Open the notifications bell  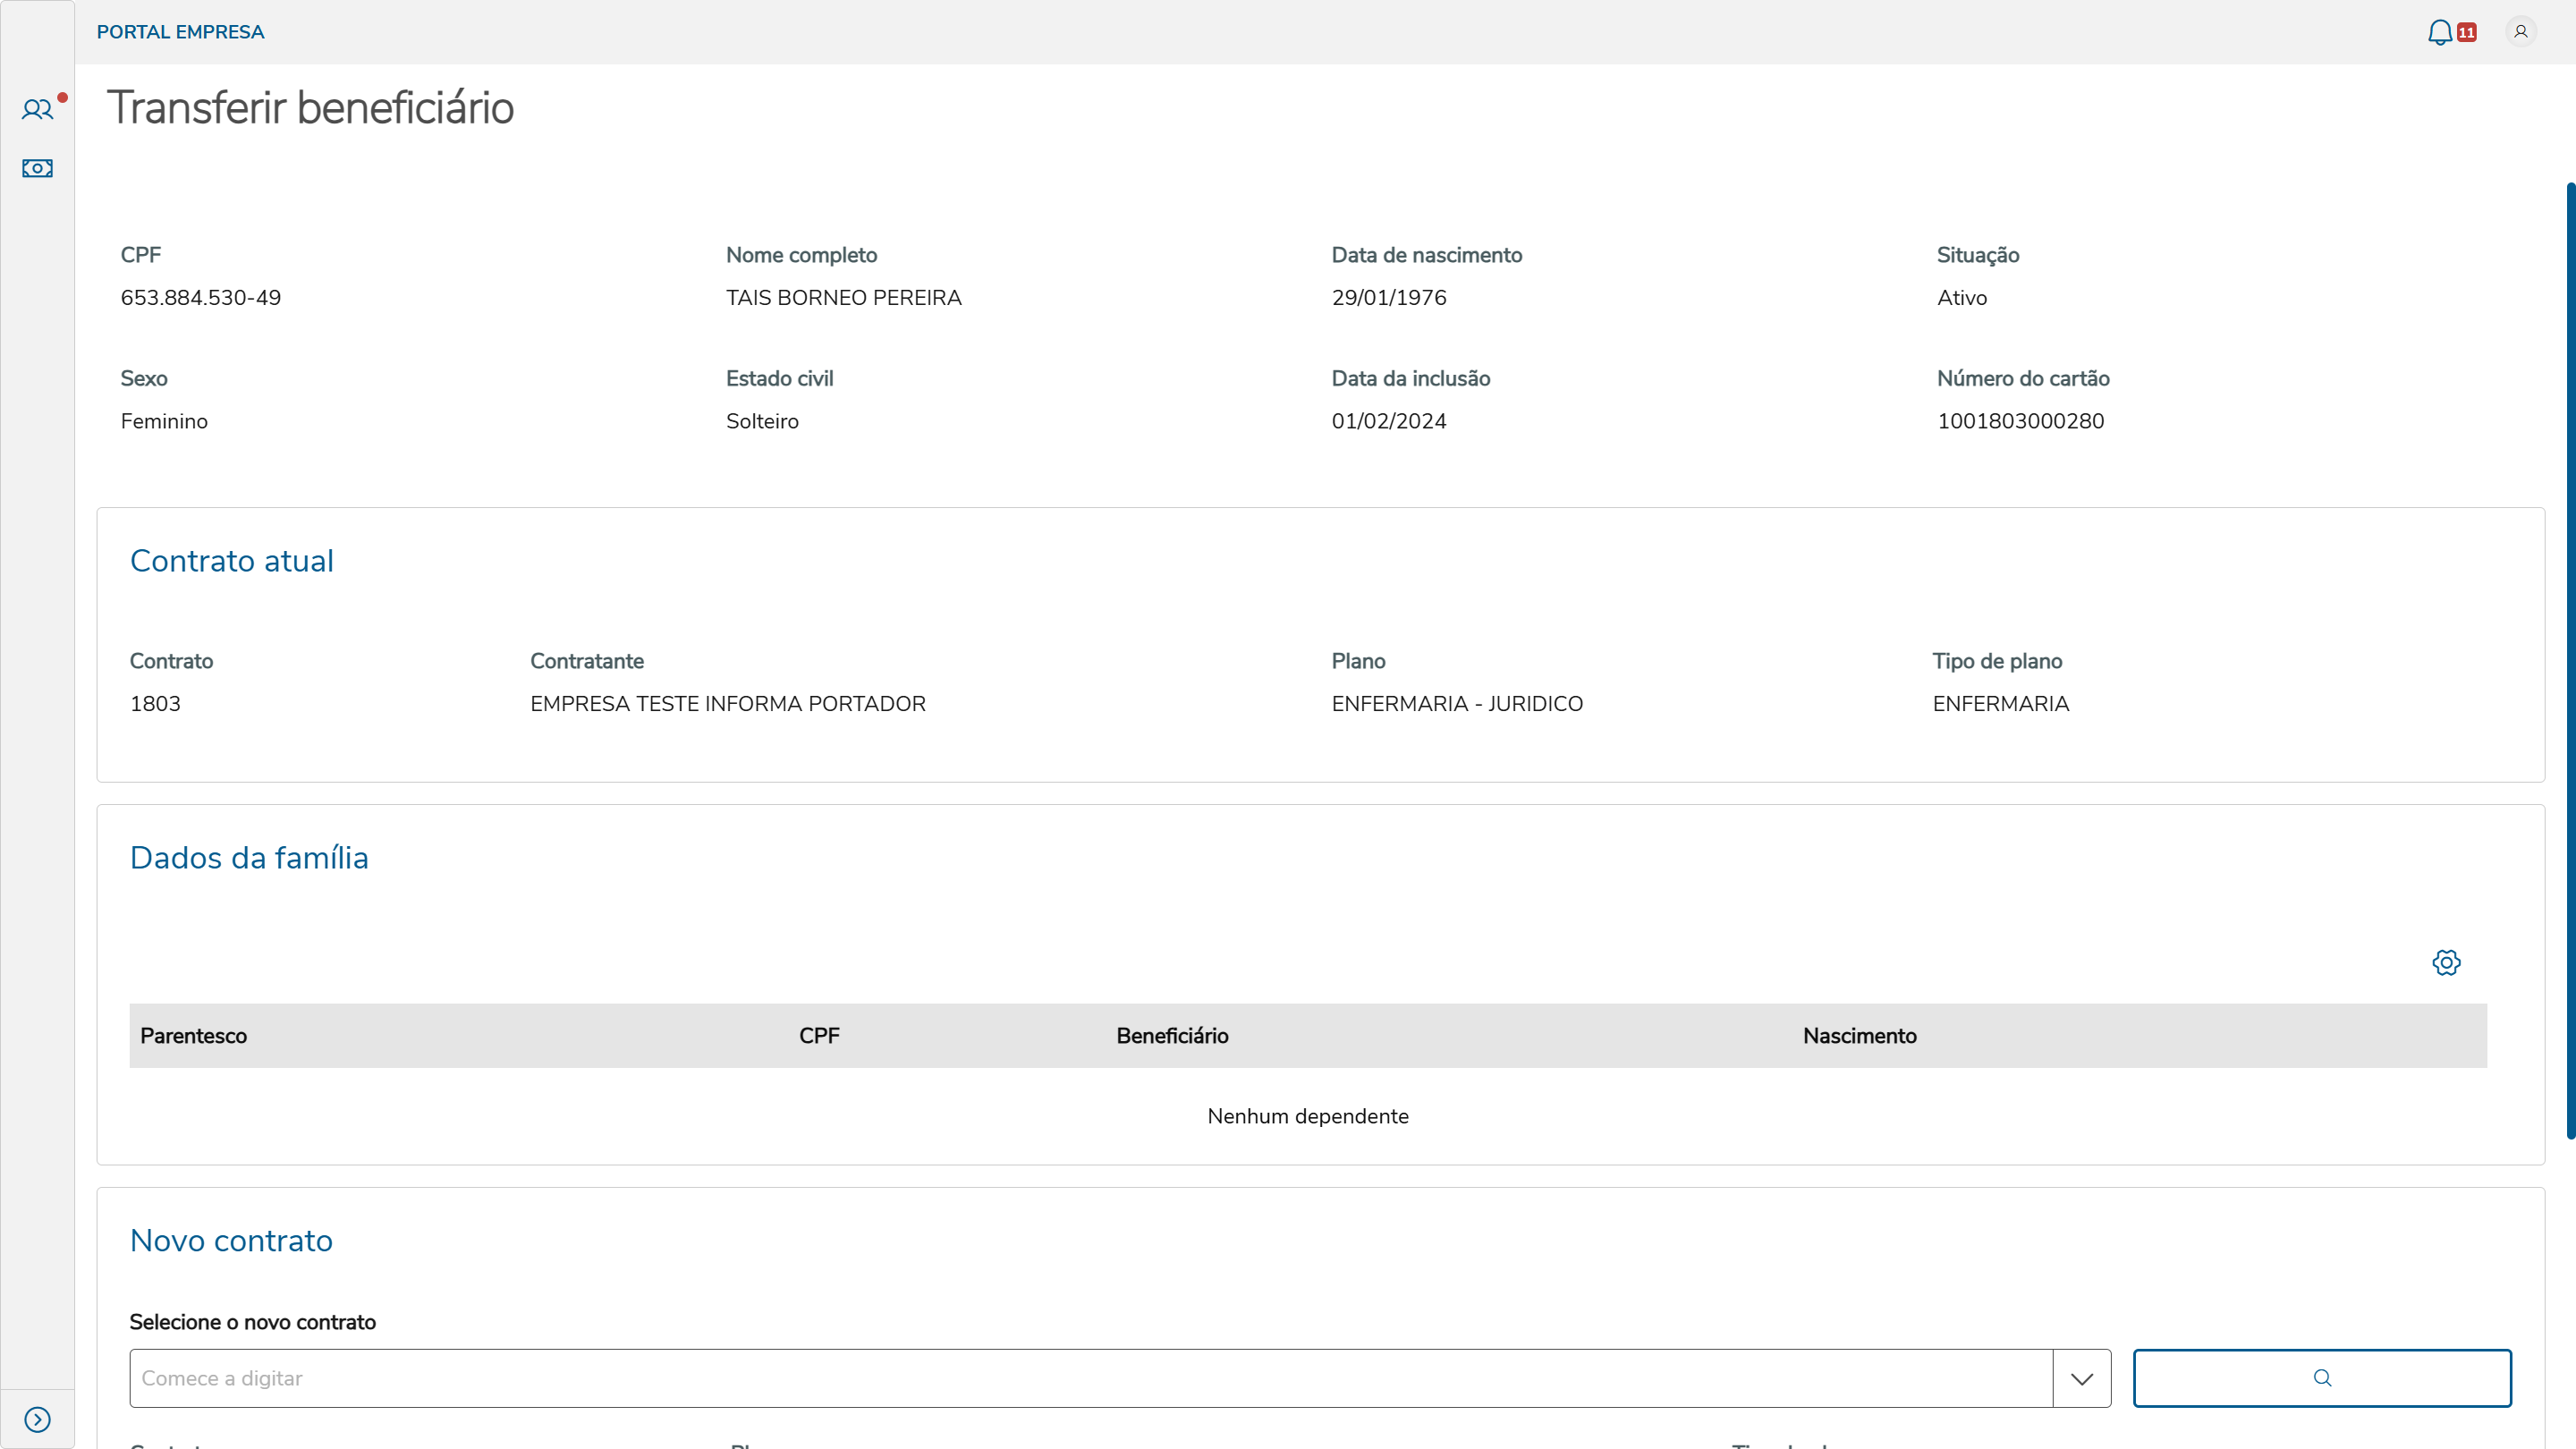tap(2439, 32)
